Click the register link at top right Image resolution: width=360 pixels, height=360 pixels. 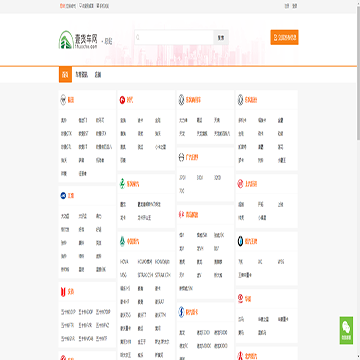tap(295, 6)
